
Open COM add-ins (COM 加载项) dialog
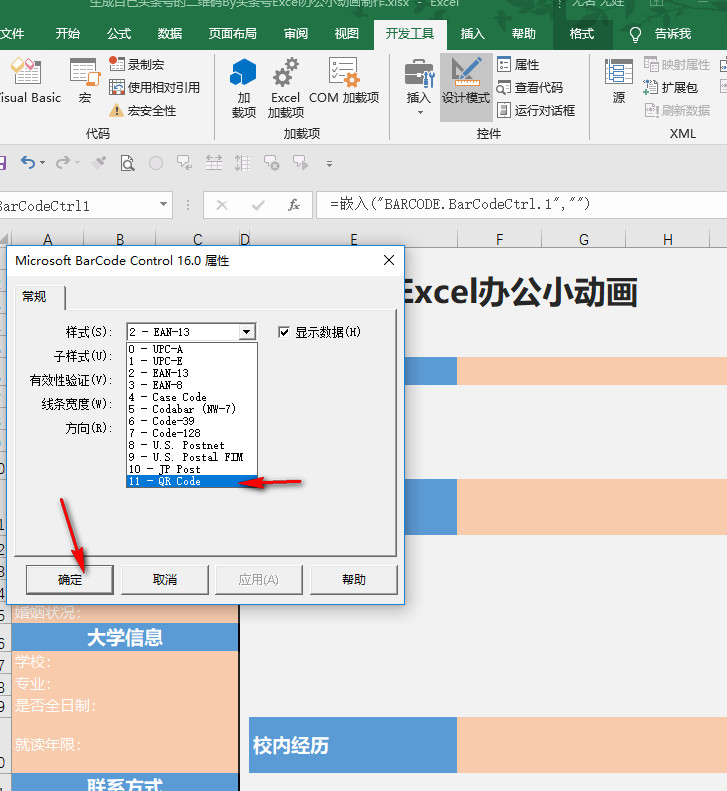pyautogui.click(x=344, y=81)
